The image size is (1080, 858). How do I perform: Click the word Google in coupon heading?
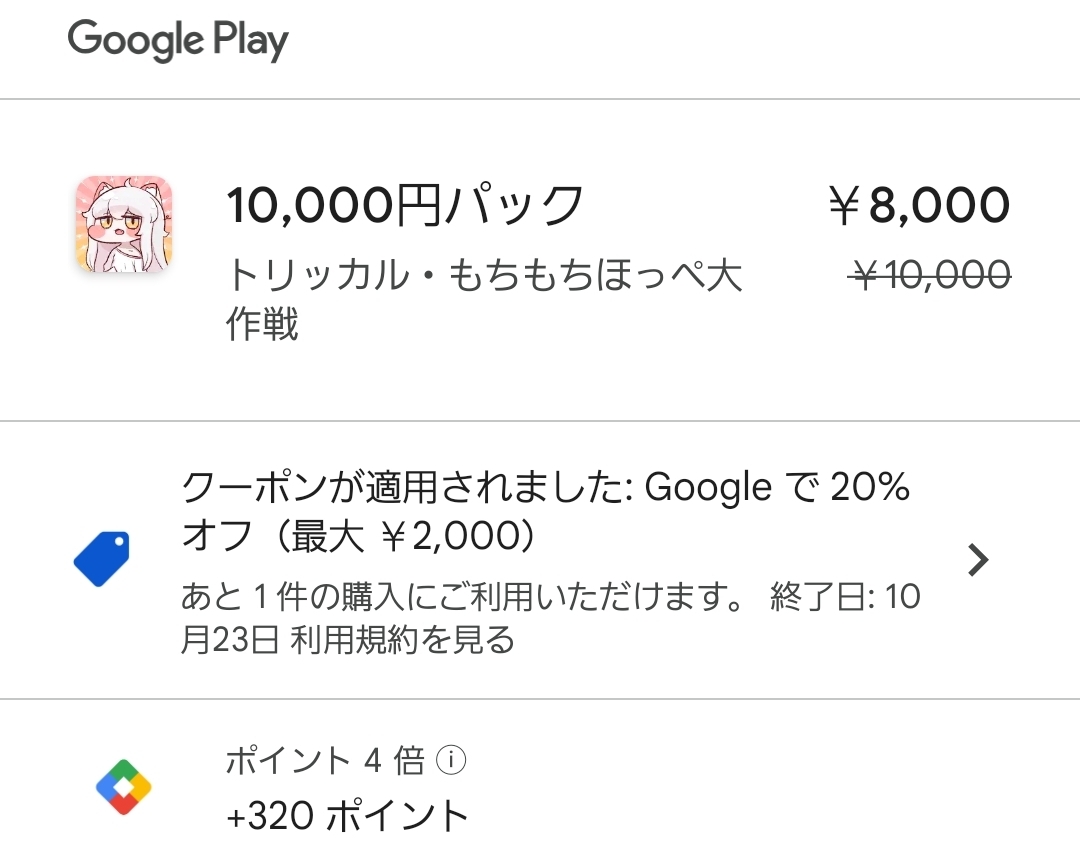point(708,488)
